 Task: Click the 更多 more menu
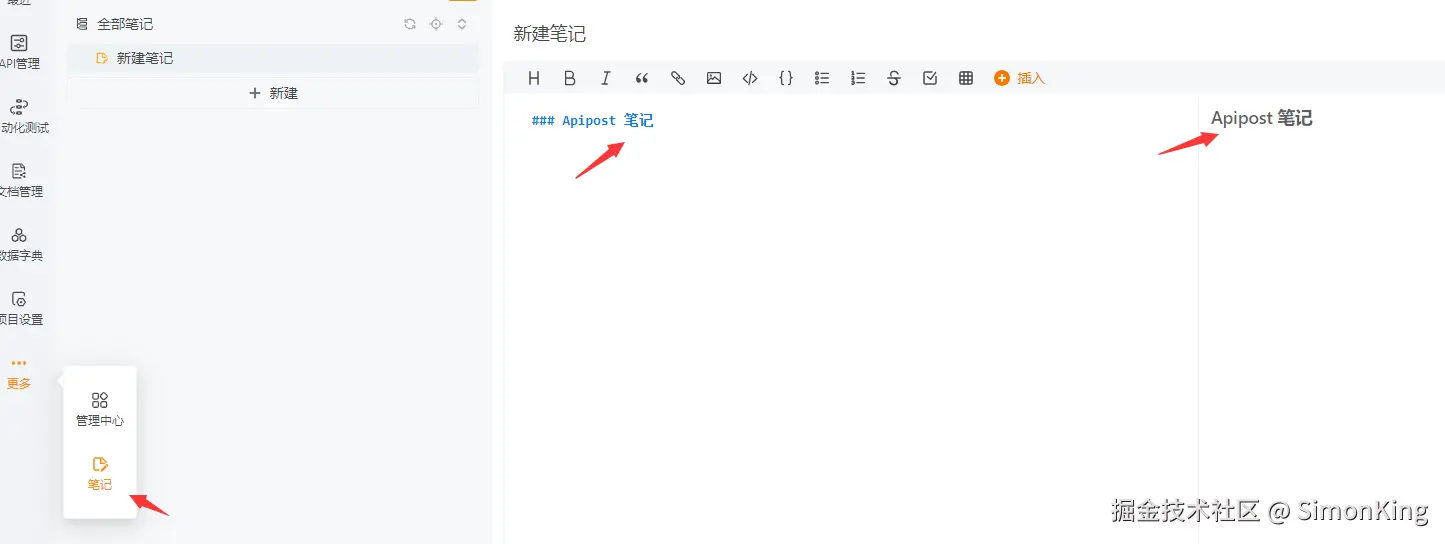pyautogui.click(x=19, y=373)
